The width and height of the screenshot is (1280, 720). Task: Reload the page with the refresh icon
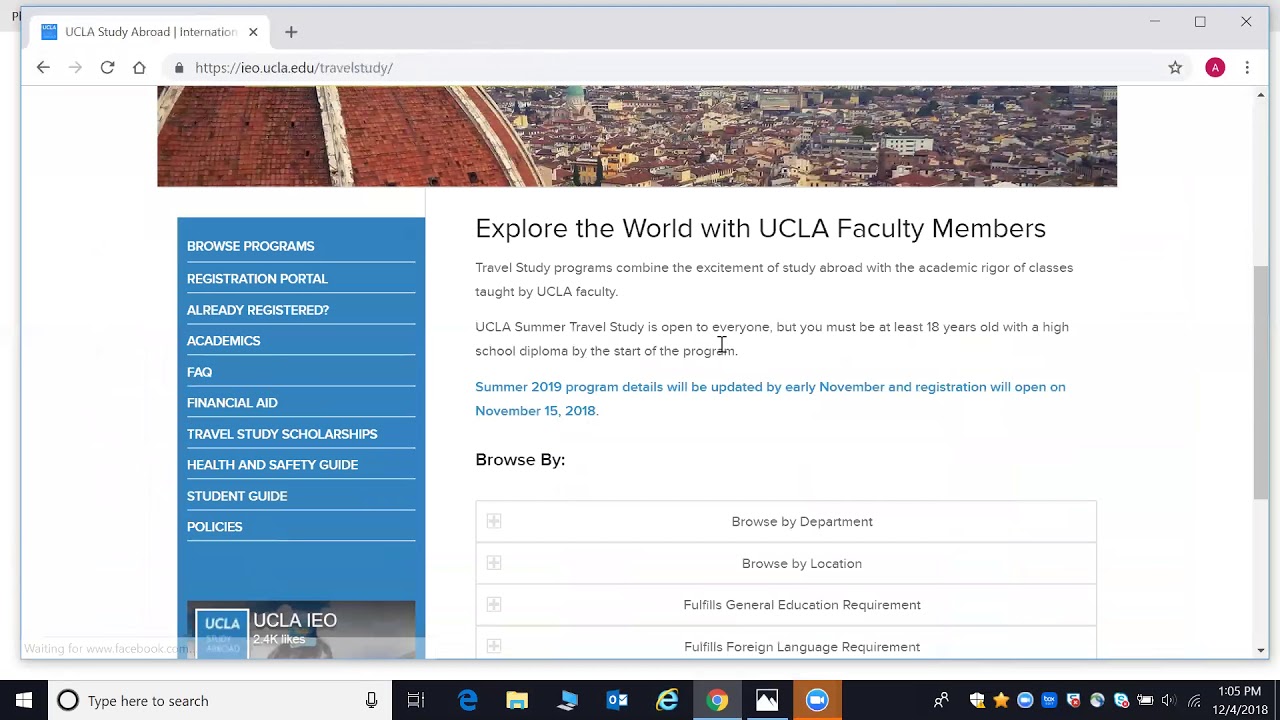[107, 67]
